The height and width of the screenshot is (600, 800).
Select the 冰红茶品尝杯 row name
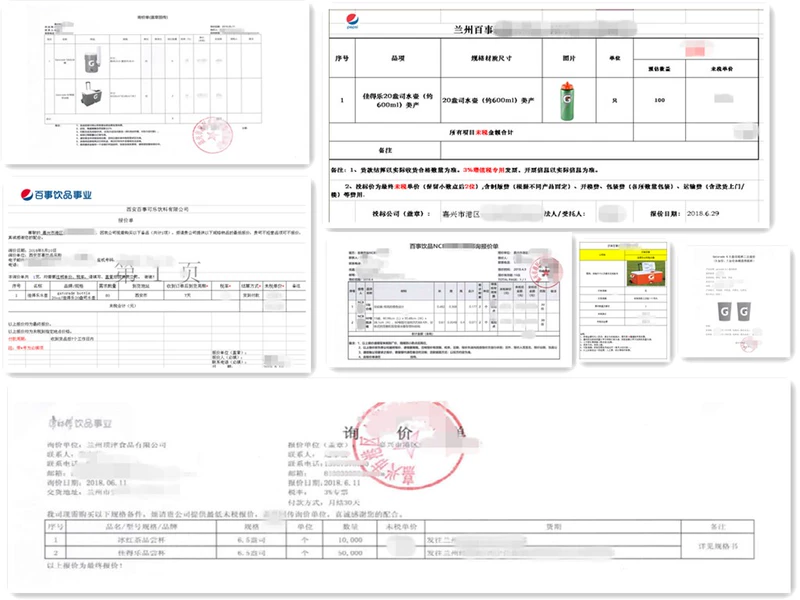click(x=141, y=540)
